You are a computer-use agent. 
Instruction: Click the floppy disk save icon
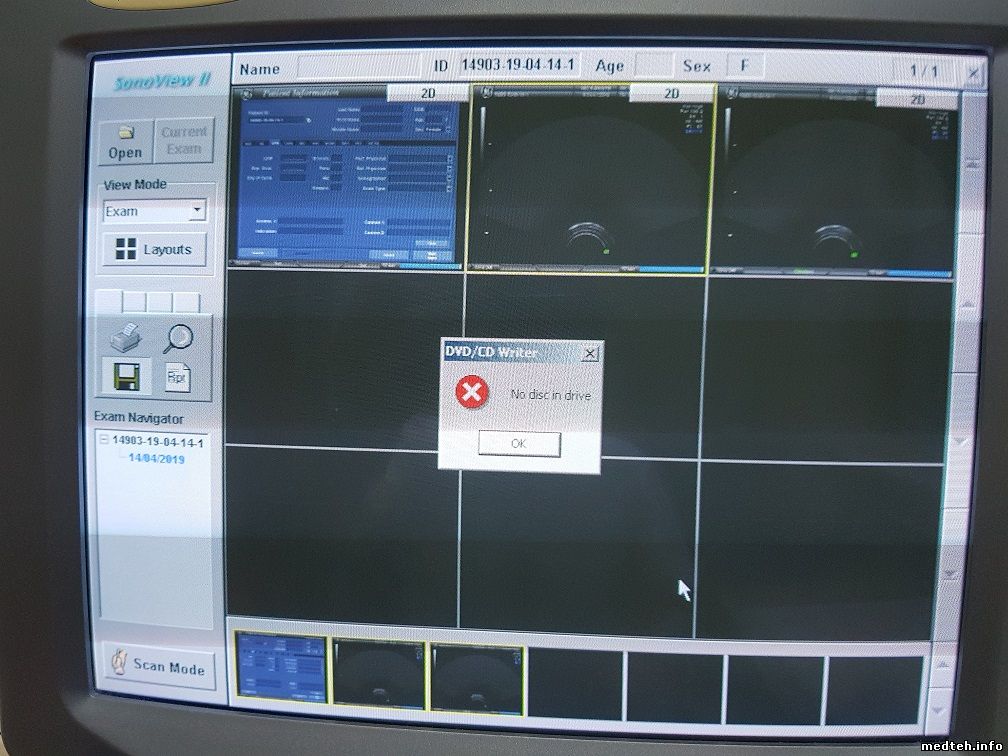128,376
